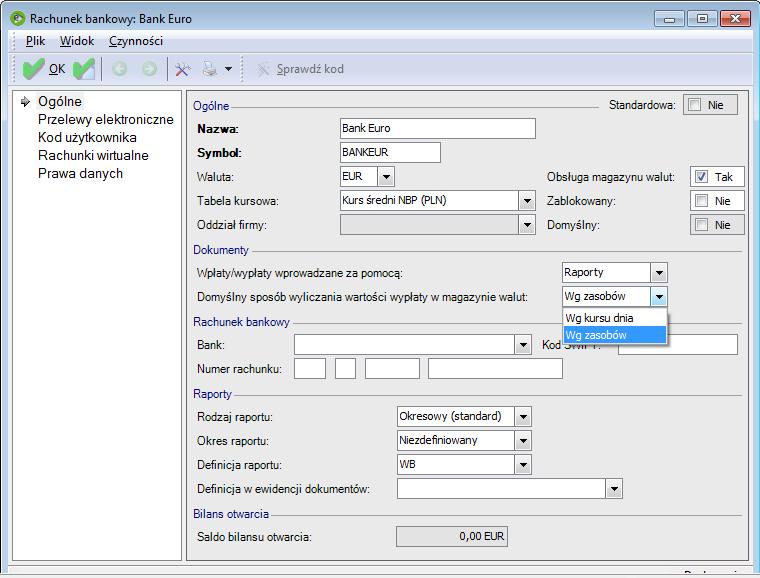The width and height of the screenshot is (760, 578).
Task: Open the Plik menu
Action: click(x=35, y=41)
